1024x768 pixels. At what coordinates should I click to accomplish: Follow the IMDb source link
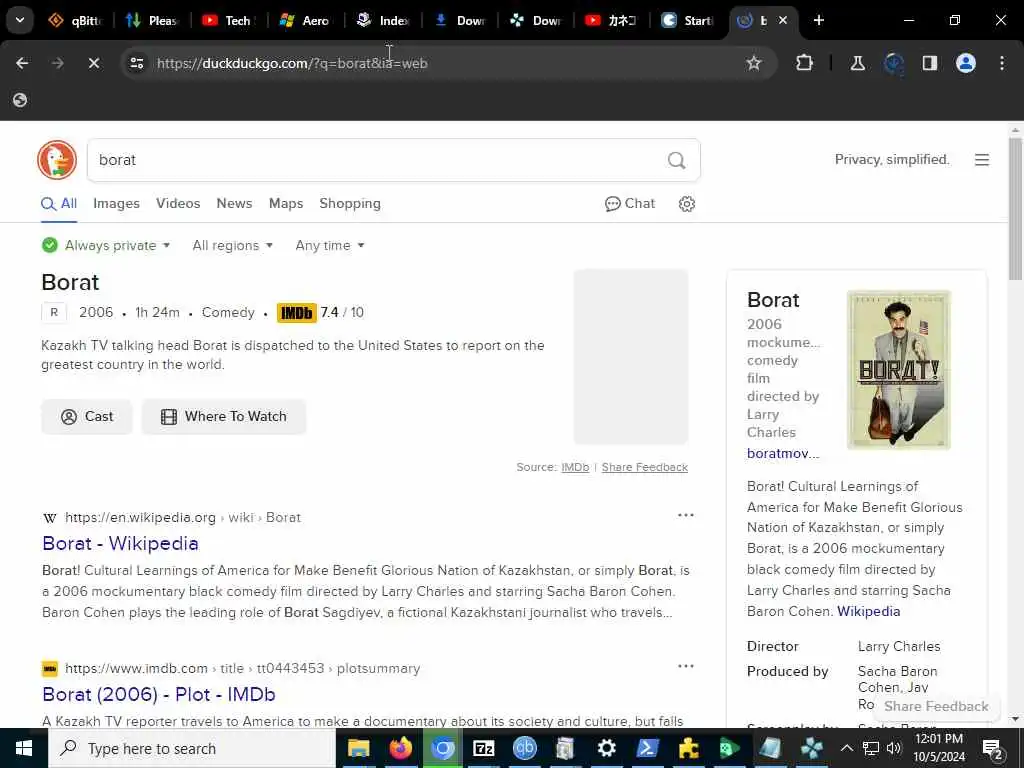[575, 468]
